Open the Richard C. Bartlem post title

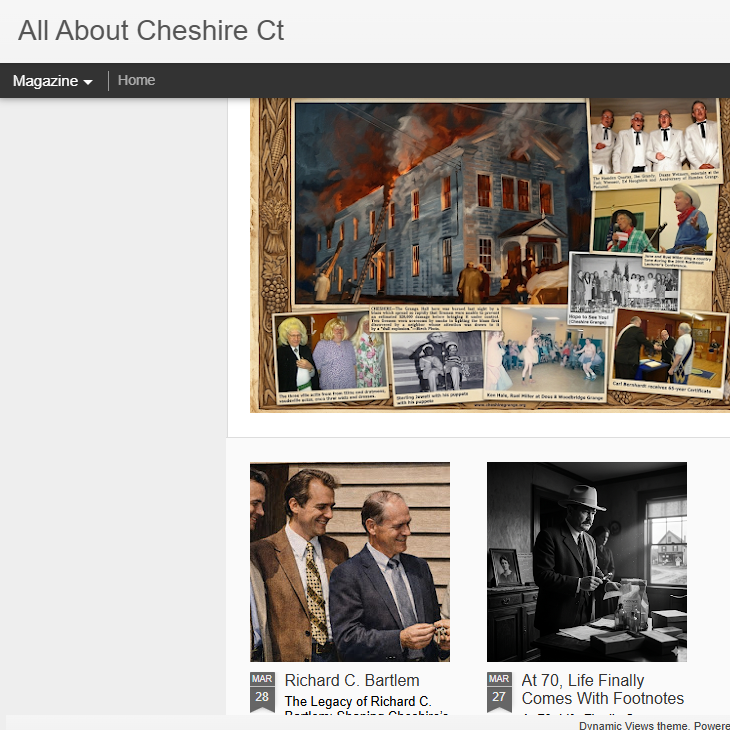click(352, 680)
